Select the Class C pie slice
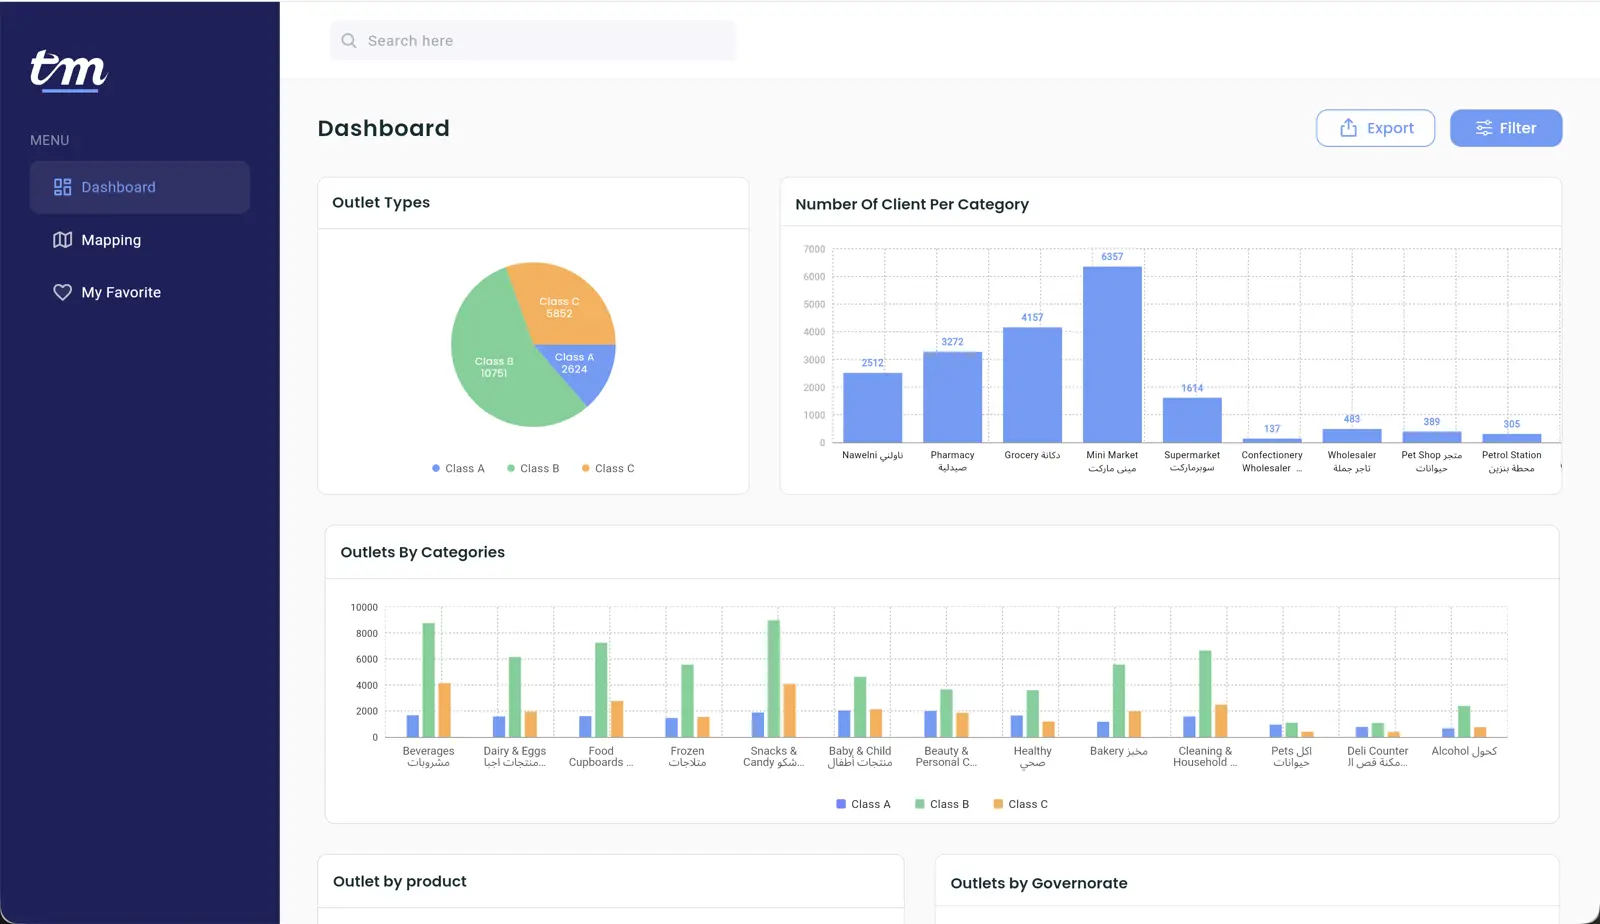This screenshot has width=1600, height=924. [559, 305]
